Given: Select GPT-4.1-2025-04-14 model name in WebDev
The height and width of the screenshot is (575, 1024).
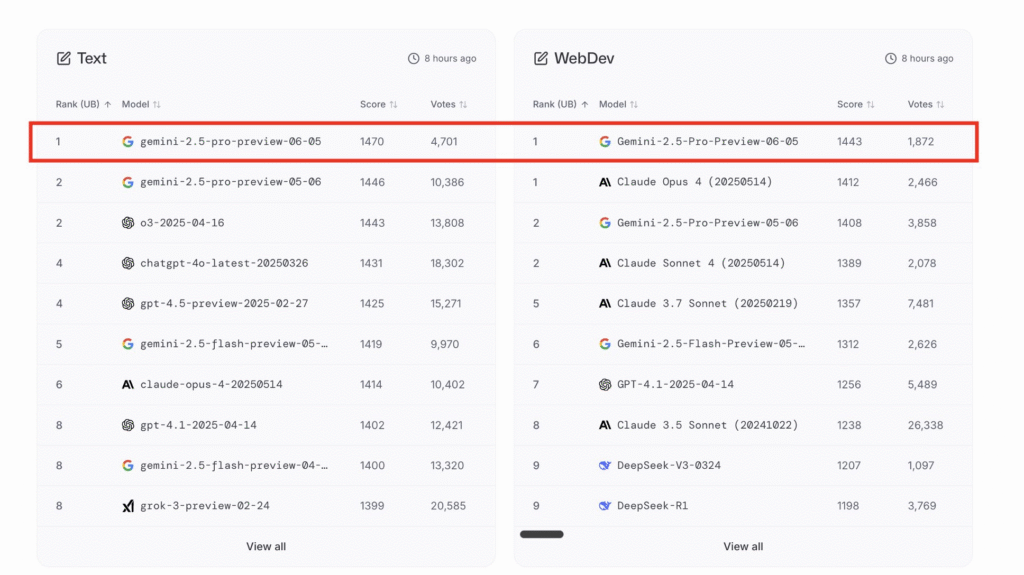Looking at the screenshot, I should [x=675, y=384].
